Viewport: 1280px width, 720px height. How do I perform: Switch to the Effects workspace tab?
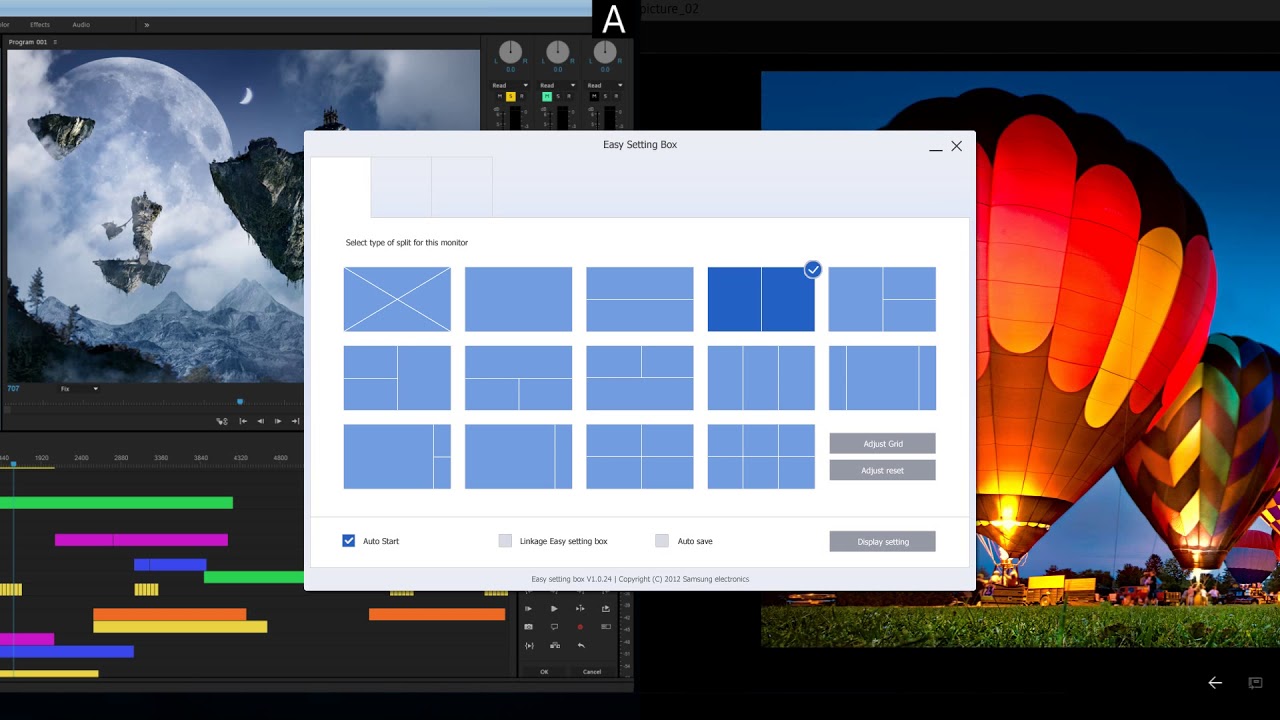click(x=40, y=25)
